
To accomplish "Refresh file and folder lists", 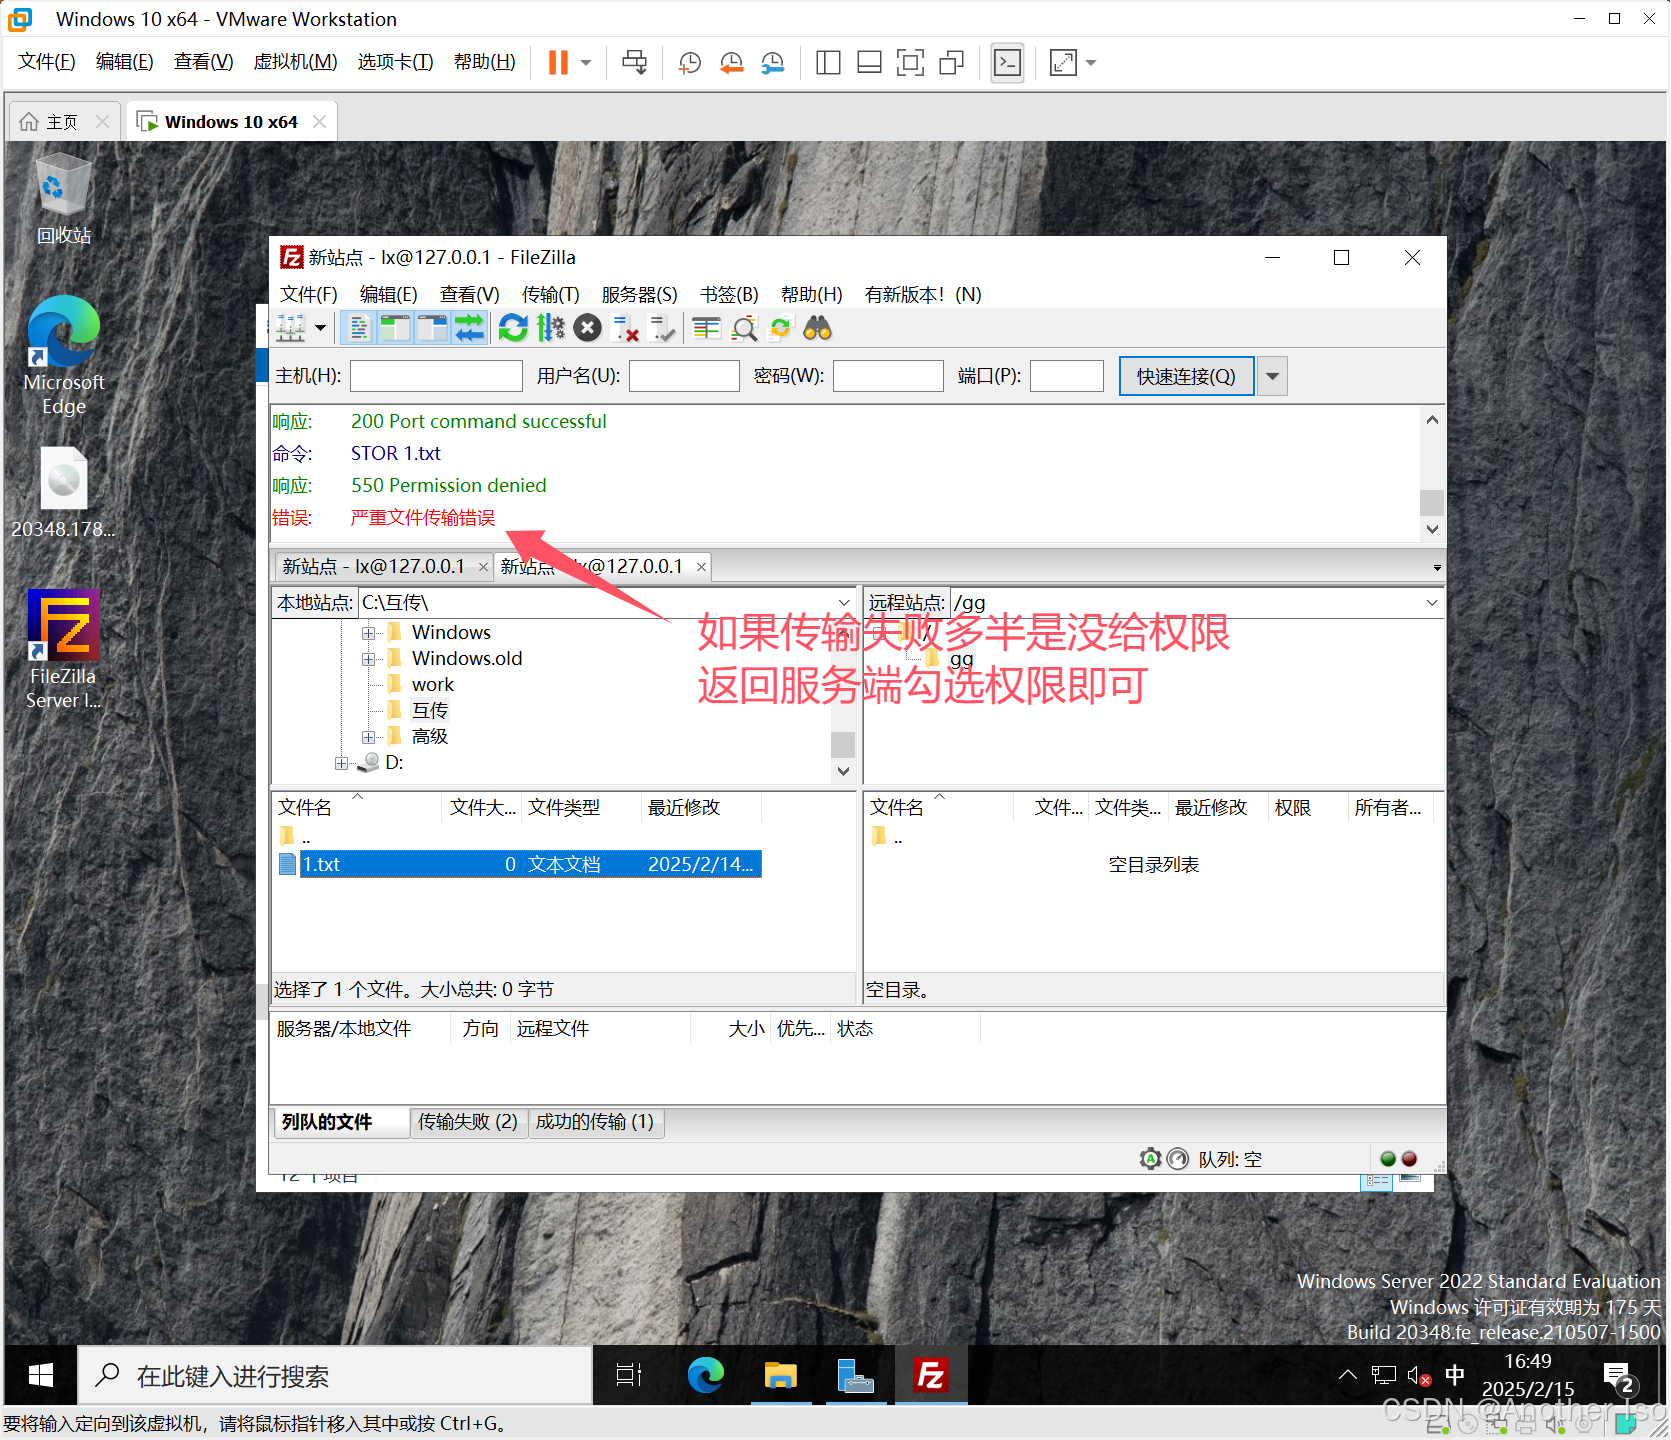I will coord(513,328).
